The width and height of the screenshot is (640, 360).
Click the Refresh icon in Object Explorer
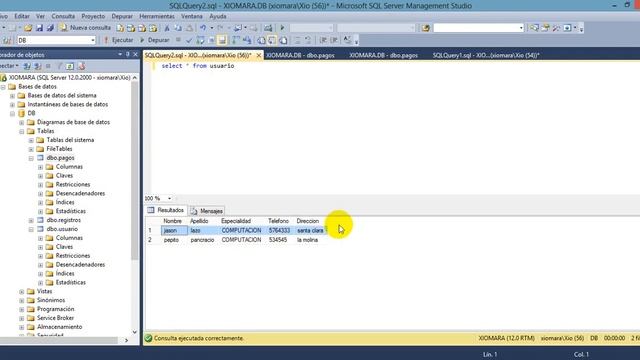(70, 66)
